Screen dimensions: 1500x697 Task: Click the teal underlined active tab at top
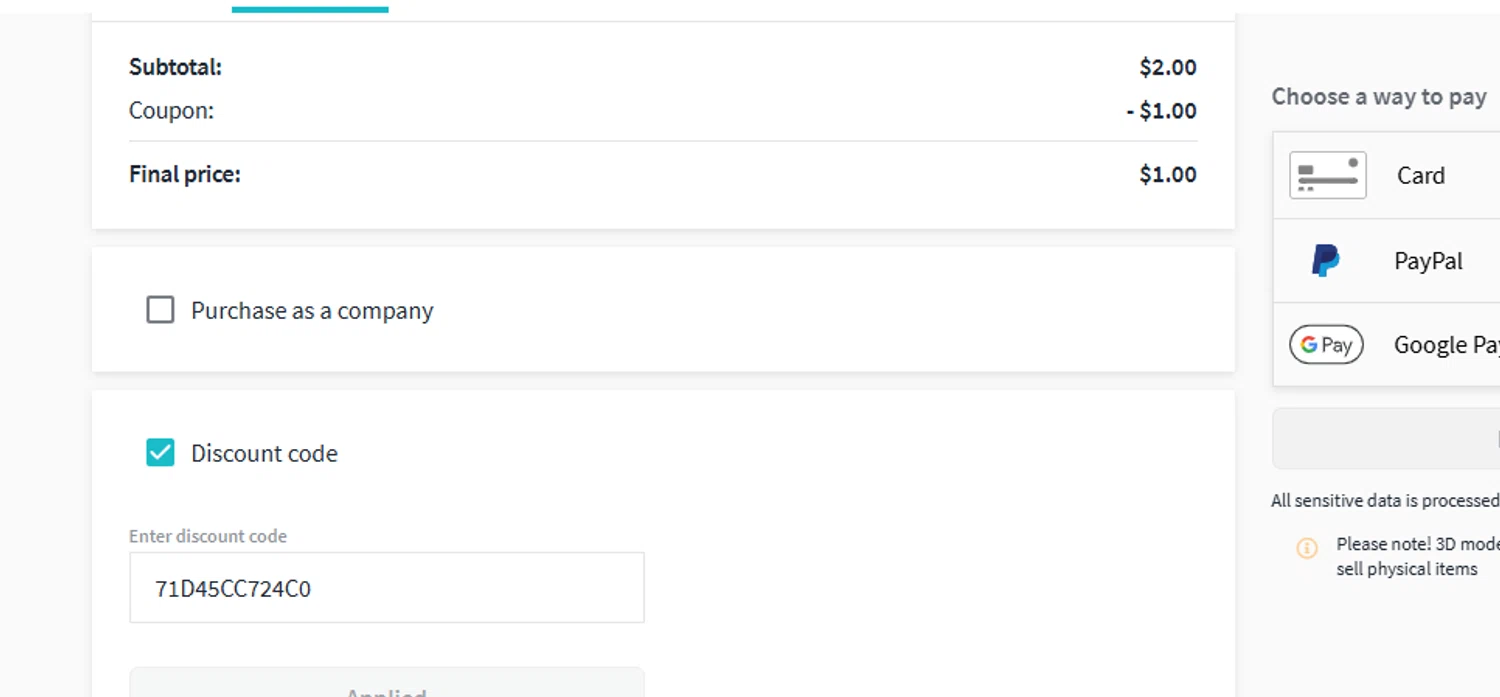pyautogui.click(x=310, y=7)
